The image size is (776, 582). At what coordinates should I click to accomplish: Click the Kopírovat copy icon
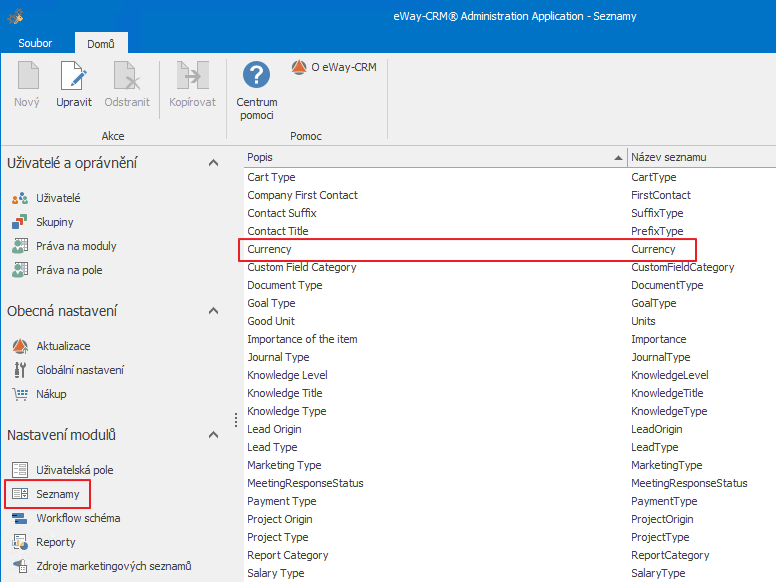point(193,75)
